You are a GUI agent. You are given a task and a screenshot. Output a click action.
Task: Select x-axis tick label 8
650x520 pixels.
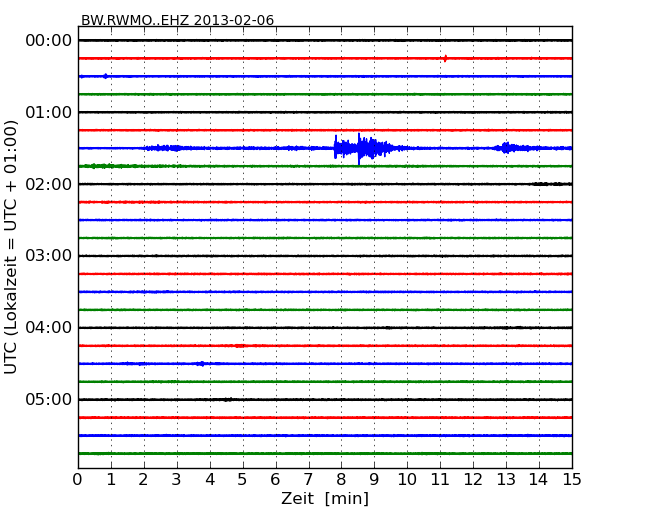[341, 480]
